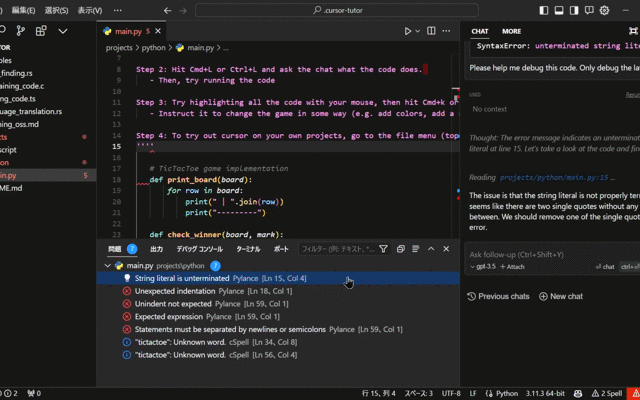Open Previous chats
Viewport: 640px width, 400px height.
[499, 296]
